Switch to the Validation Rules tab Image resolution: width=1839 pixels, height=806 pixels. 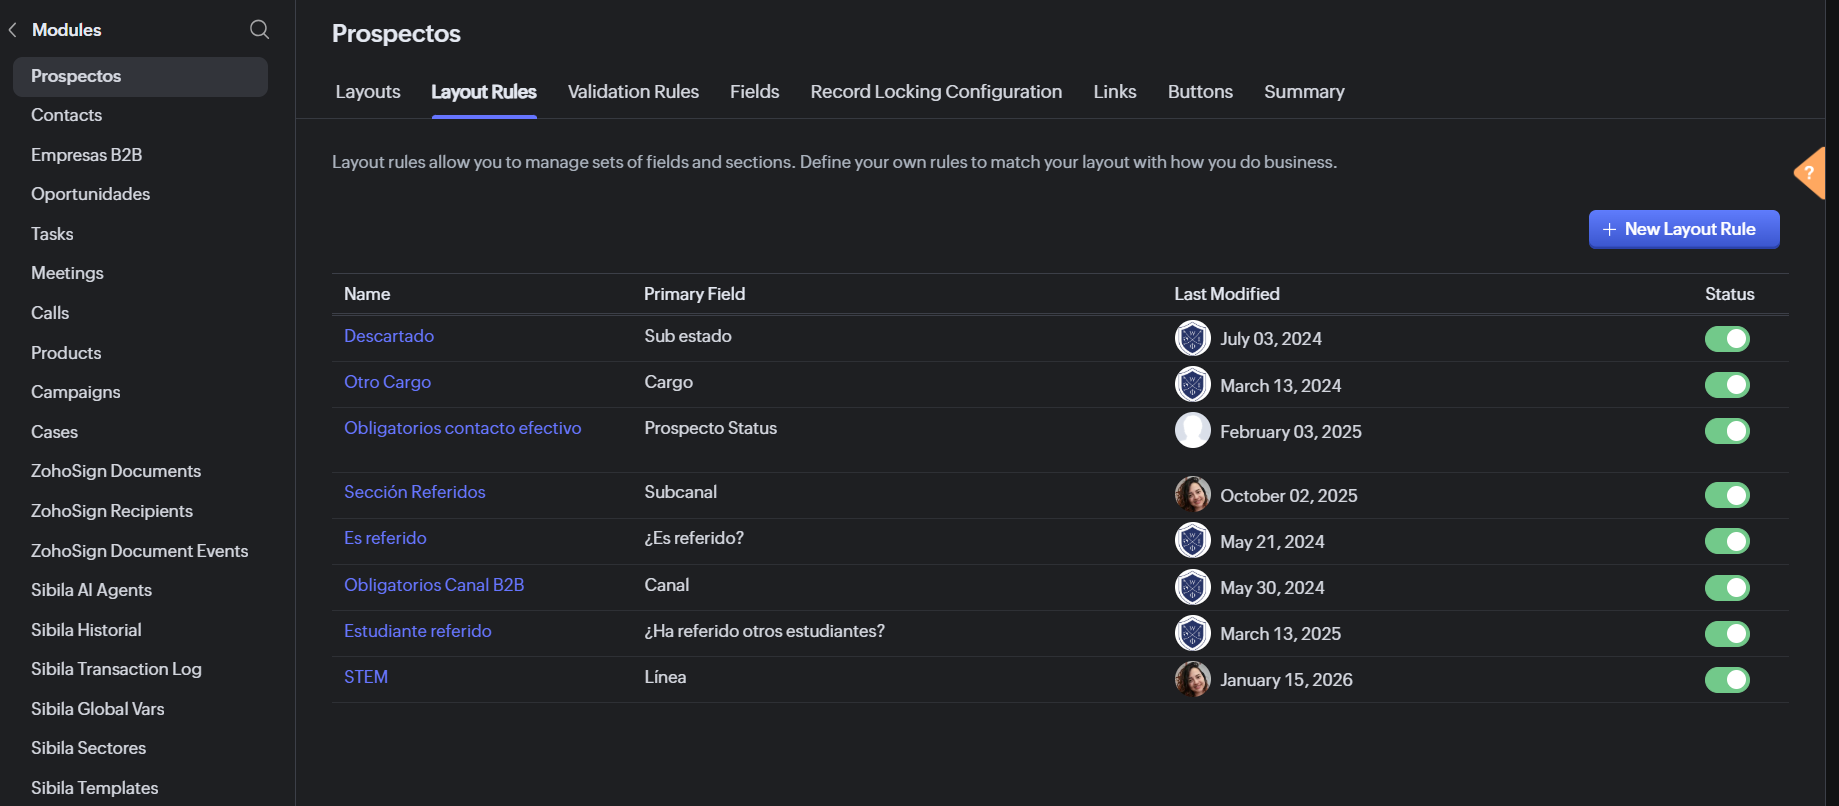click(633, 92)
